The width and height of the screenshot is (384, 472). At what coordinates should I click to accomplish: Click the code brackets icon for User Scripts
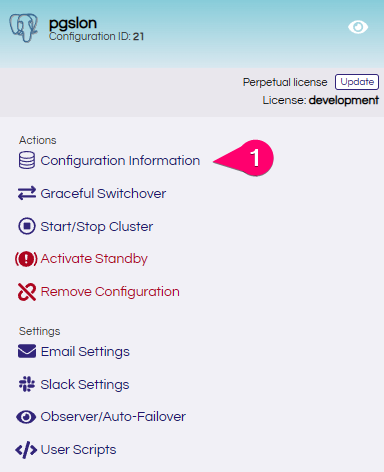coord(26,450)
